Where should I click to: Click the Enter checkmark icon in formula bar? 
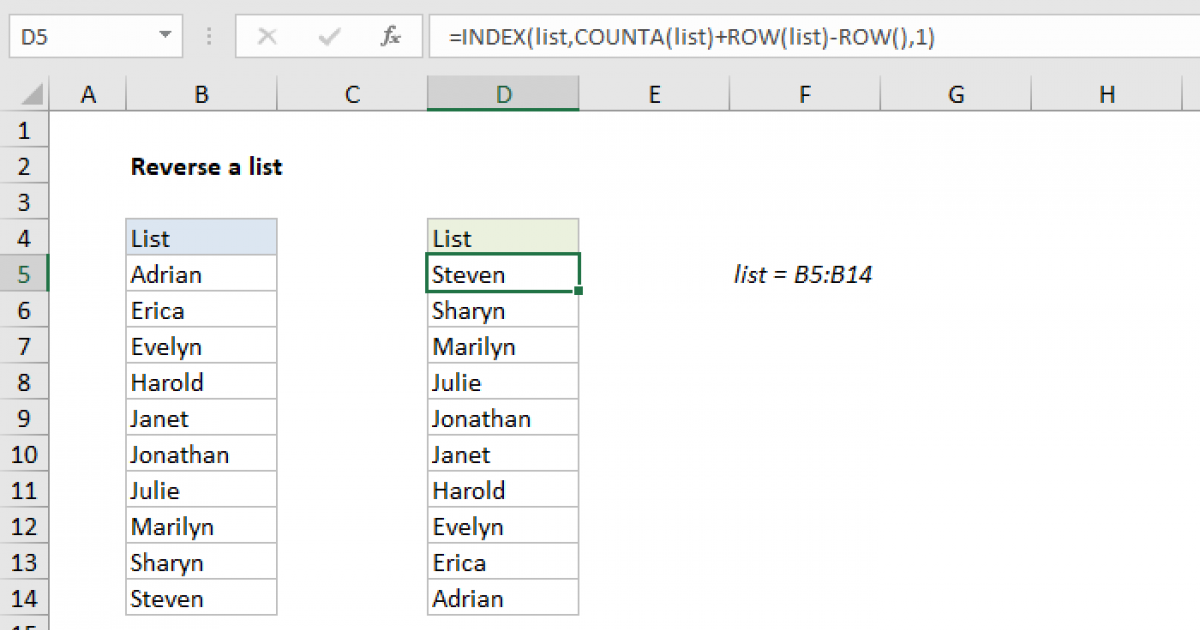point(327,36)
